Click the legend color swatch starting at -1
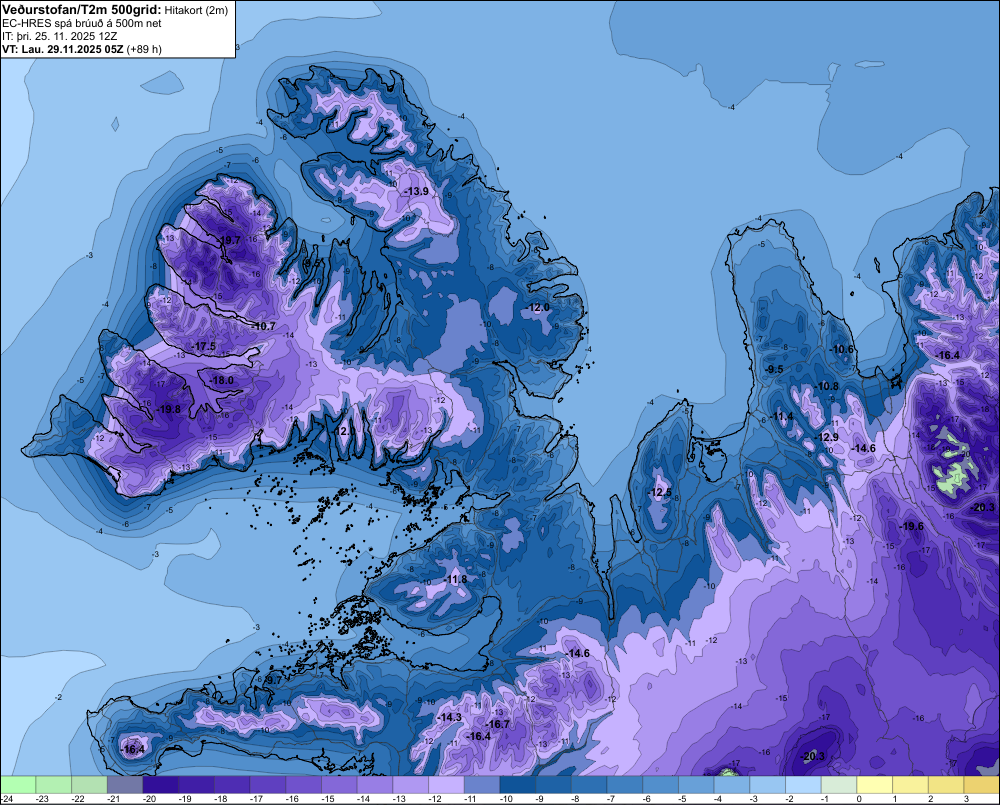Screen dimensions: 1000x805 click(x=839, y=785)
